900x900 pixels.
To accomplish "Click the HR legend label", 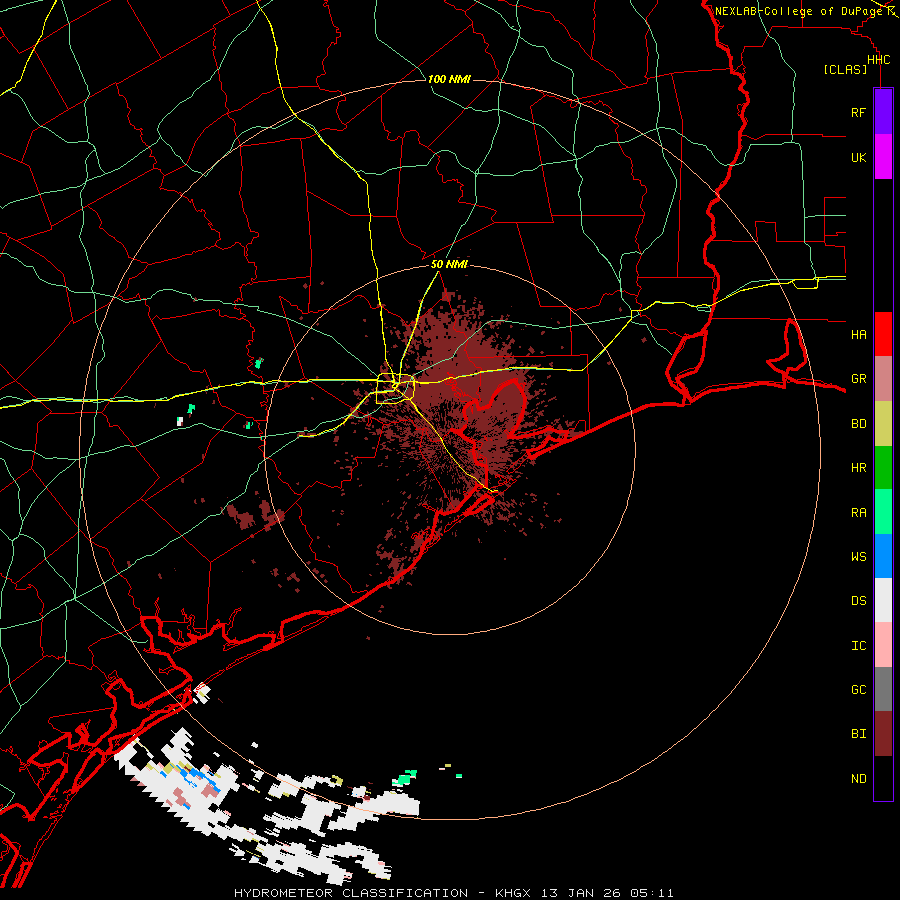I will click(x=858, y=468).
